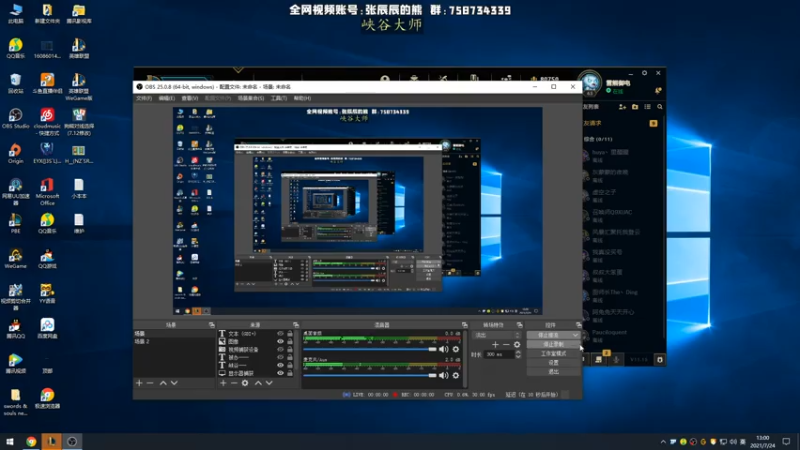Click notification bell in game client window

[x=658, y=90]
